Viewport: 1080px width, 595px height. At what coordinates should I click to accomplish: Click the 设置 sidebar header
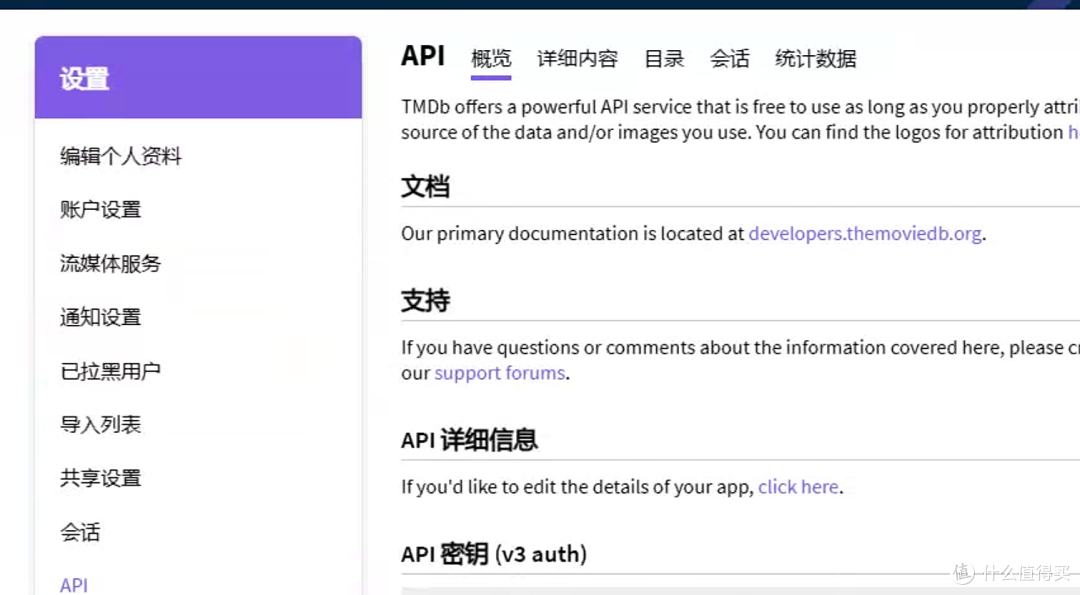pyautogui.click(x=198, y=77)
